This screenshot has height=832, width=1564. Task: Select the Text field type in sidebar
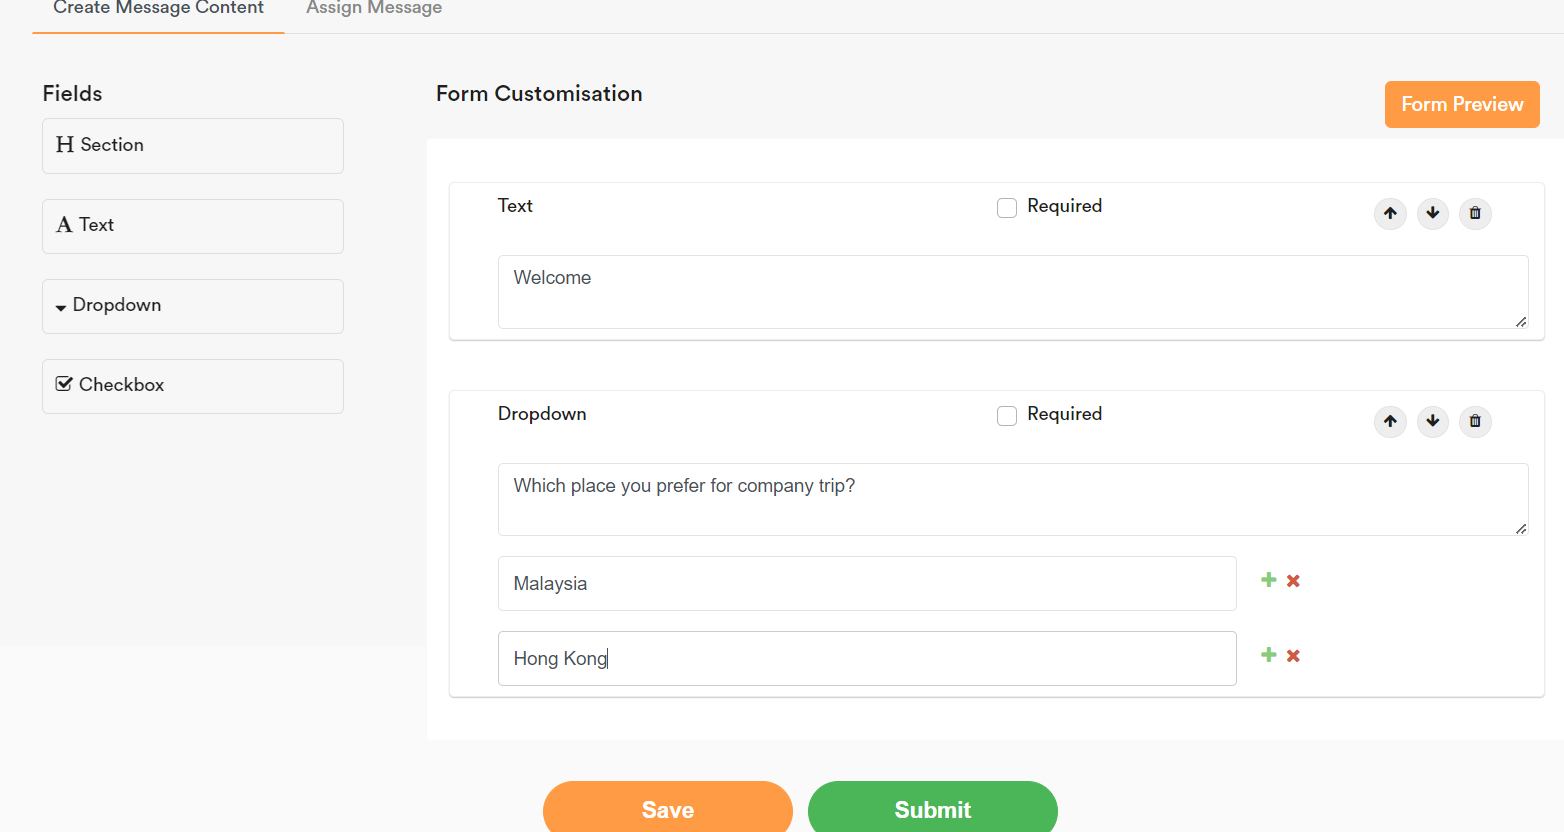pyautogui.click(x=192, y=225)
